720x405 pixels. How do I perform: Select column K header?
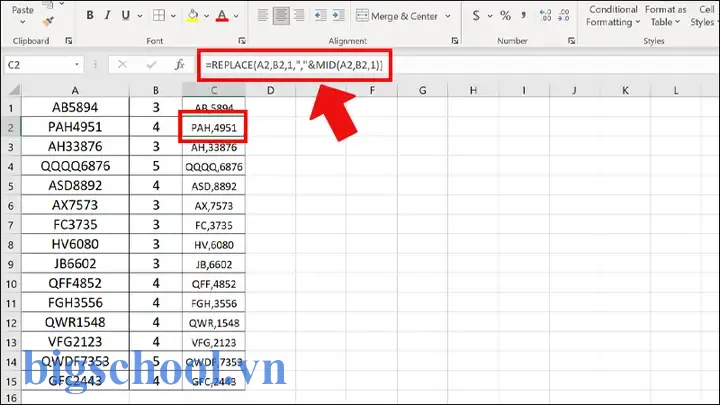(625, 90)
